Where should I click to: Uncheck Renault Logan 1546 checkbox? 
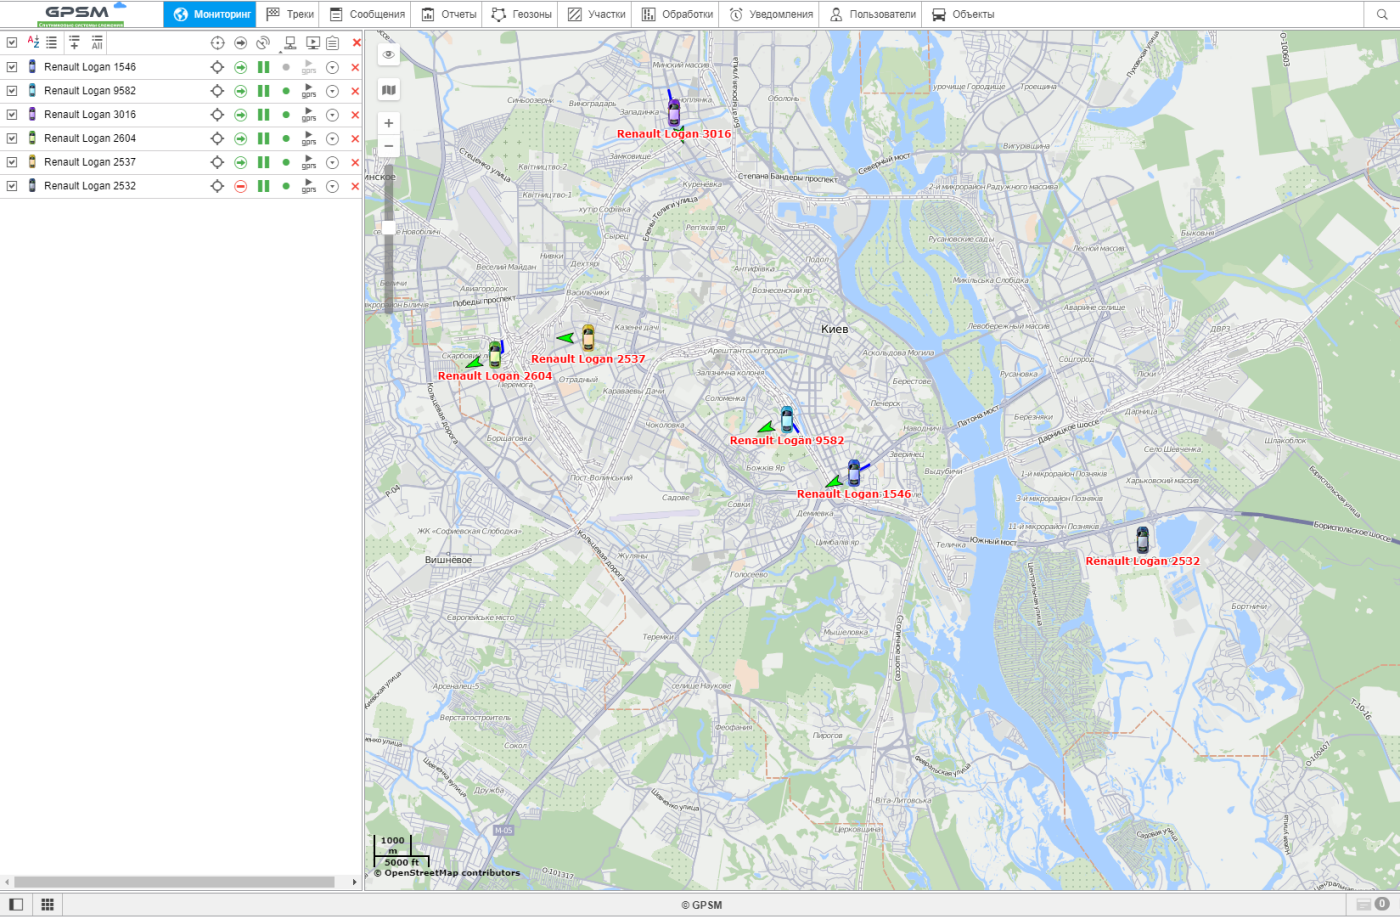[x=12, y=67]
